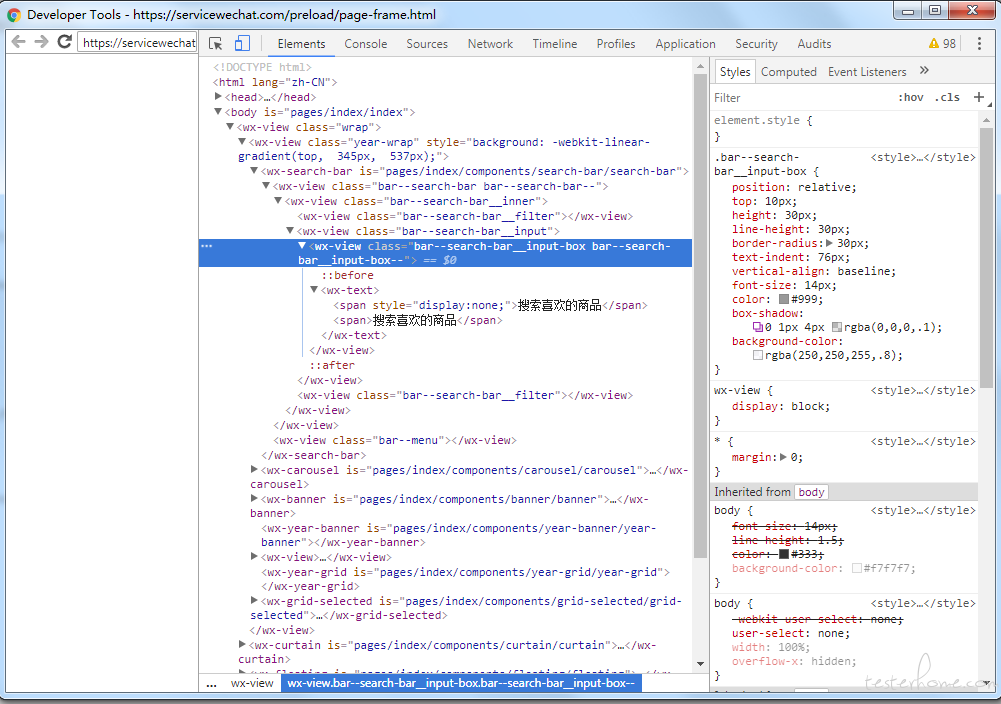1001x704 pixels.
Task: Open the box-shadow editor icon
Action: pyautogui.click(x=758, y=327)
